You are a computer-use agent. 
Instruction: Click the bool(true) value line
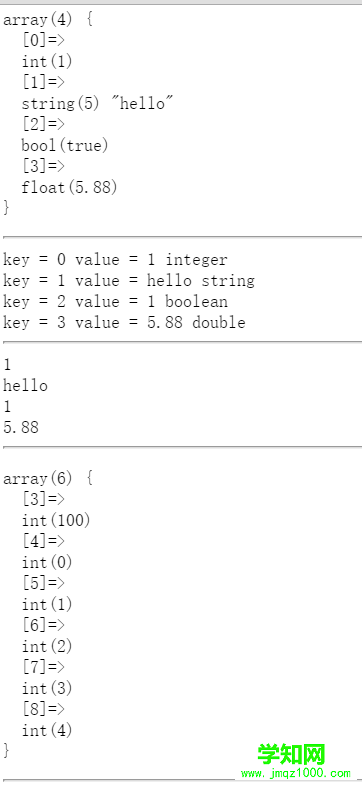click(65, 146)
